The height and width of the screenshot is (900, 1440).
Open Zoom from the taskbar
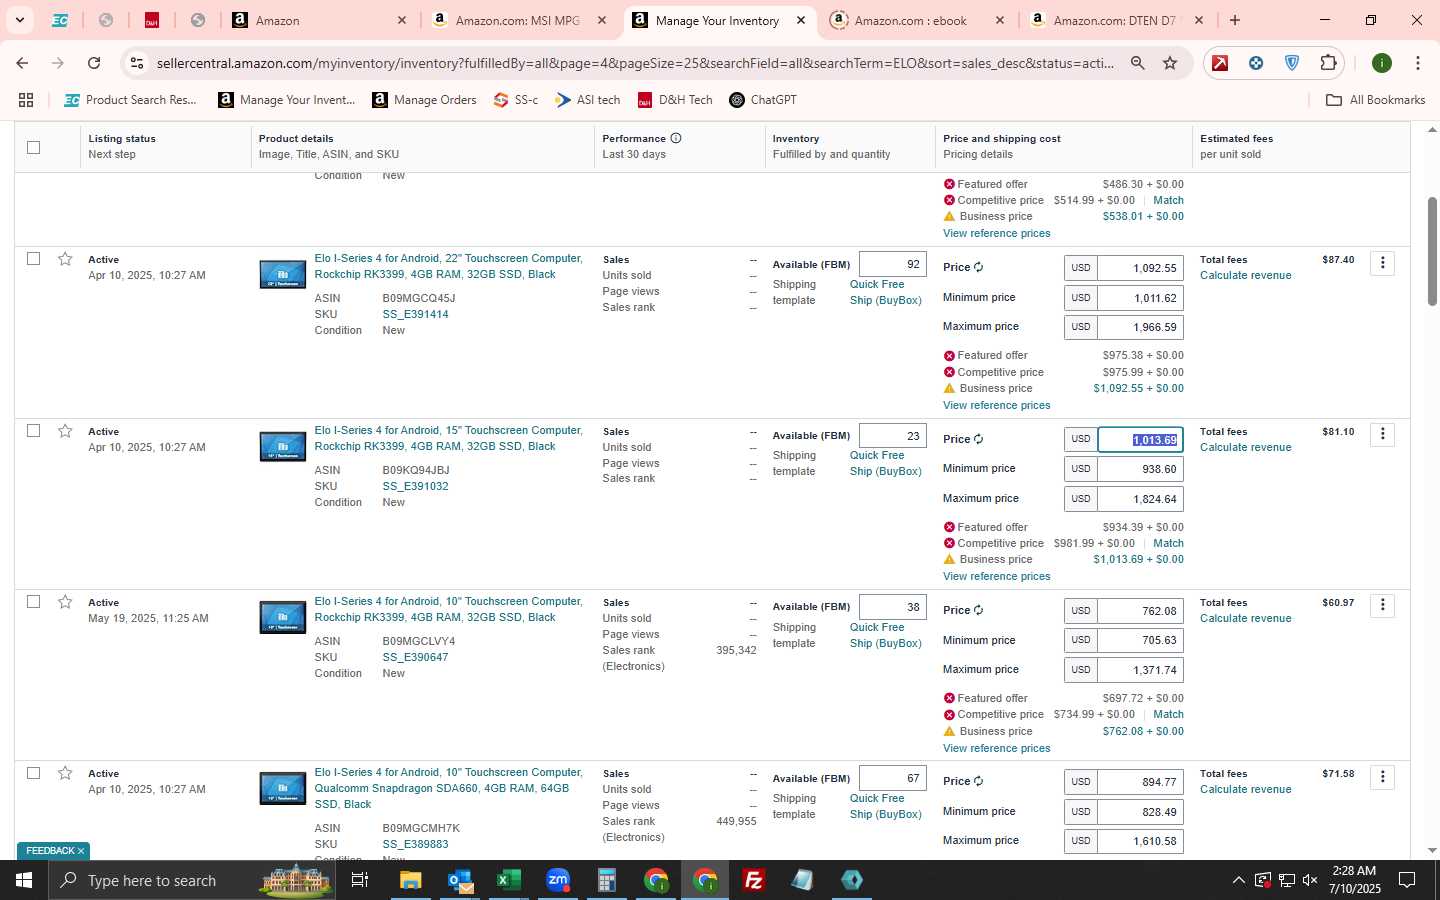click(x=558, y=880)
